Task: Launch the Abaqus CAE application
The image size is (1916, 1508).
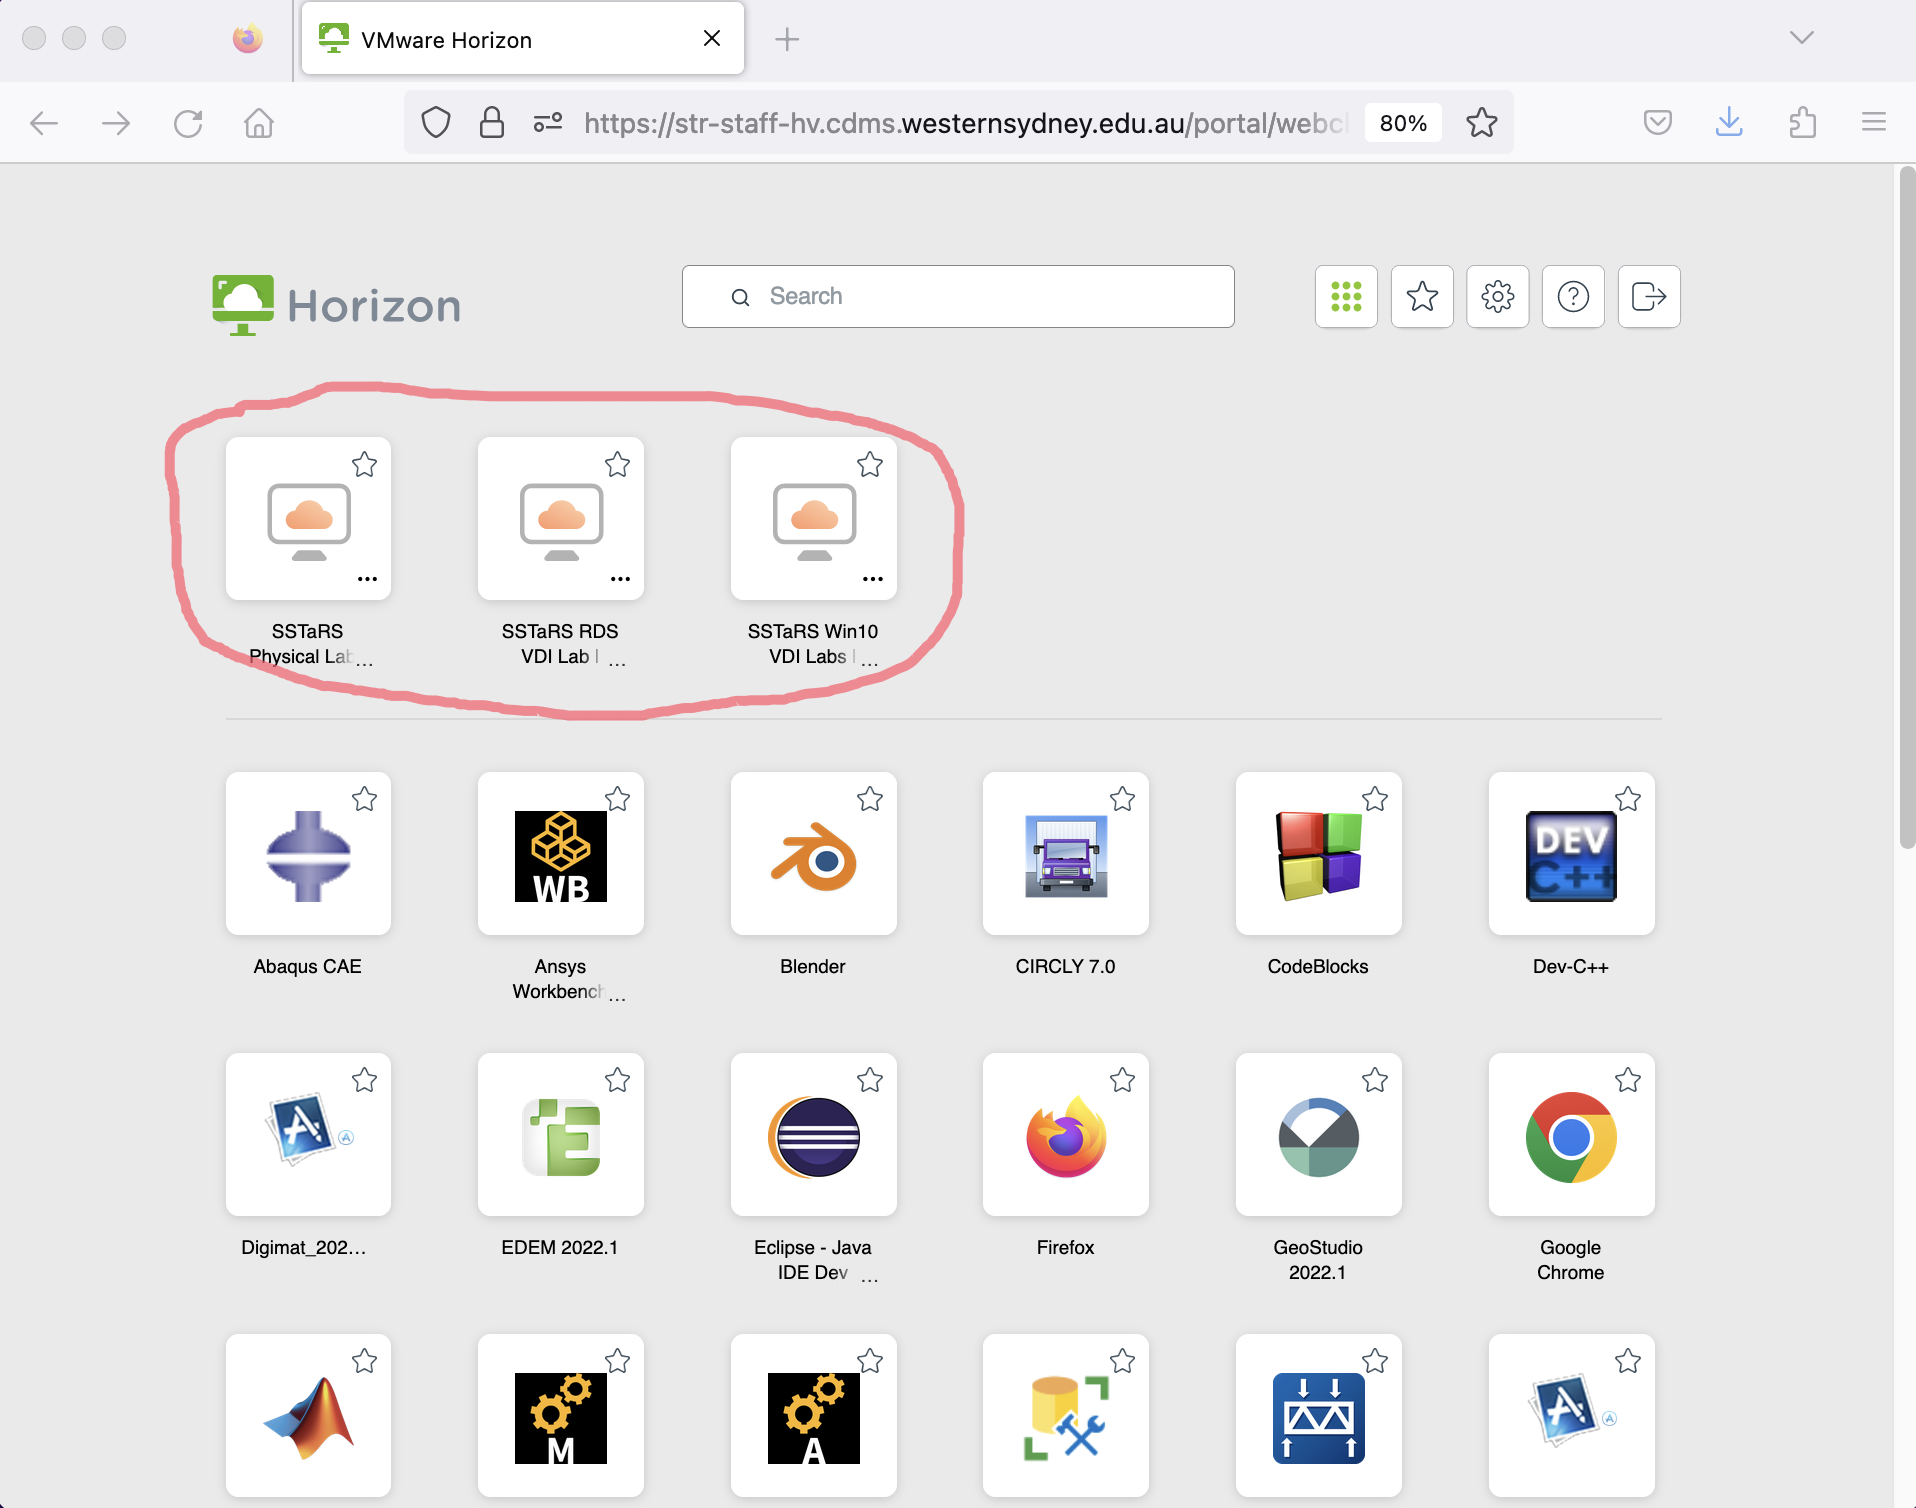Action: [308, 854]
